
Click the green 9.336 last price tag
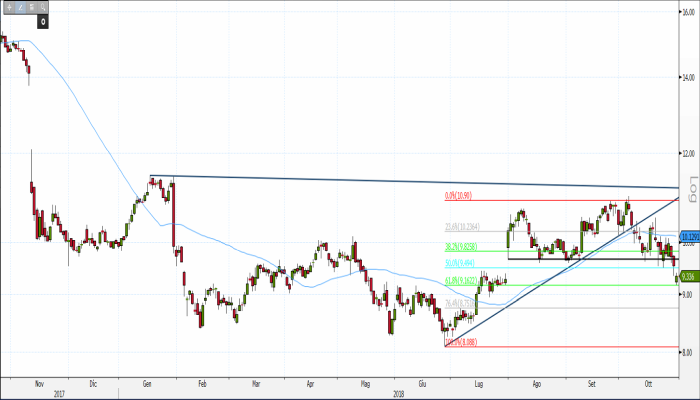688,277
